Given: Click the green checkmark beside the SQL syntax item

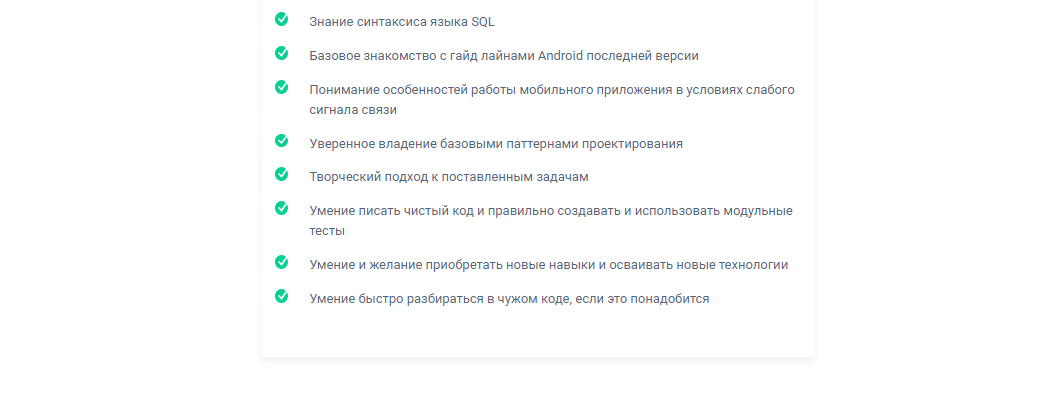Looking at the screenshot, I should tap(282, 19).
